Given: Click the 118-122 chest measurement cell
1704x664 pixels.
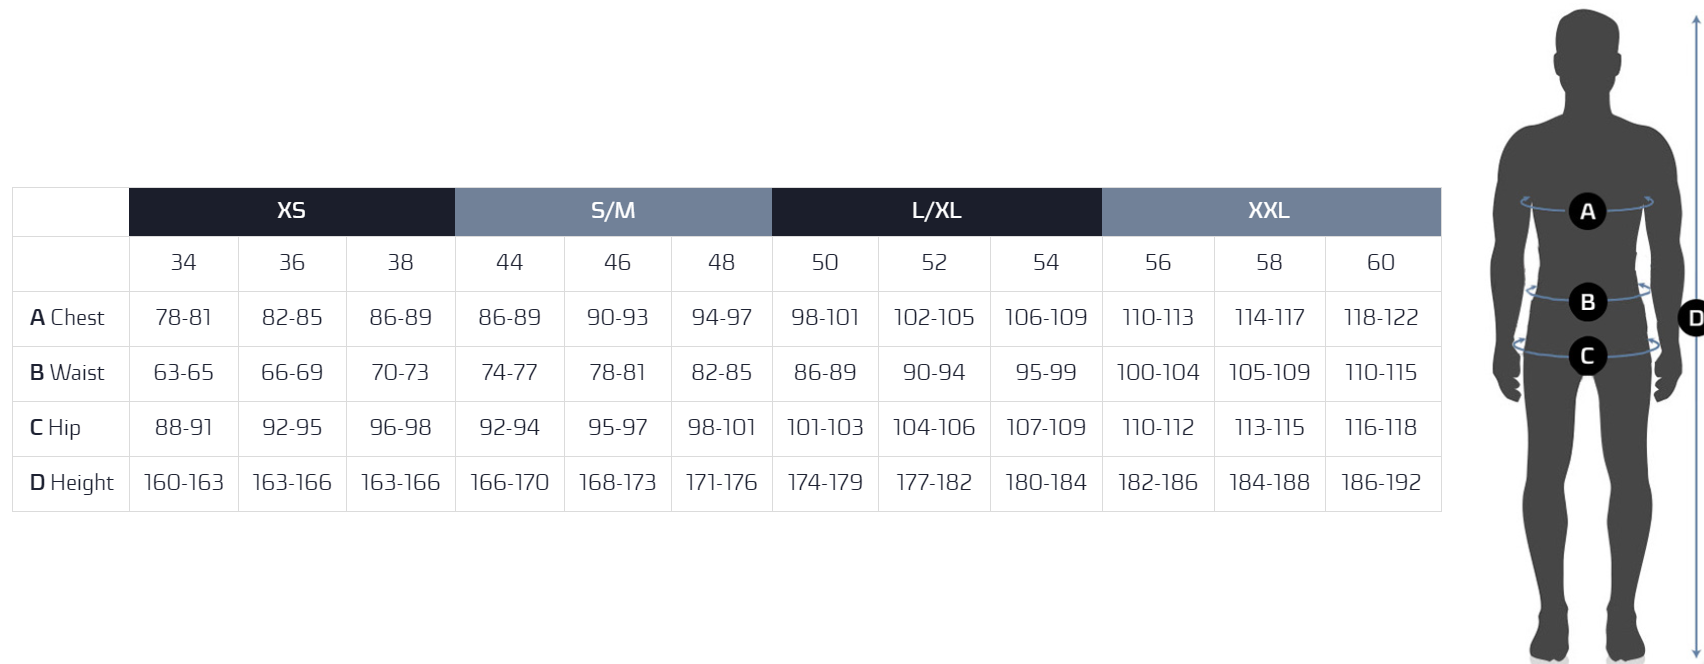Looking at the screenshot, I should point(1381,318).
